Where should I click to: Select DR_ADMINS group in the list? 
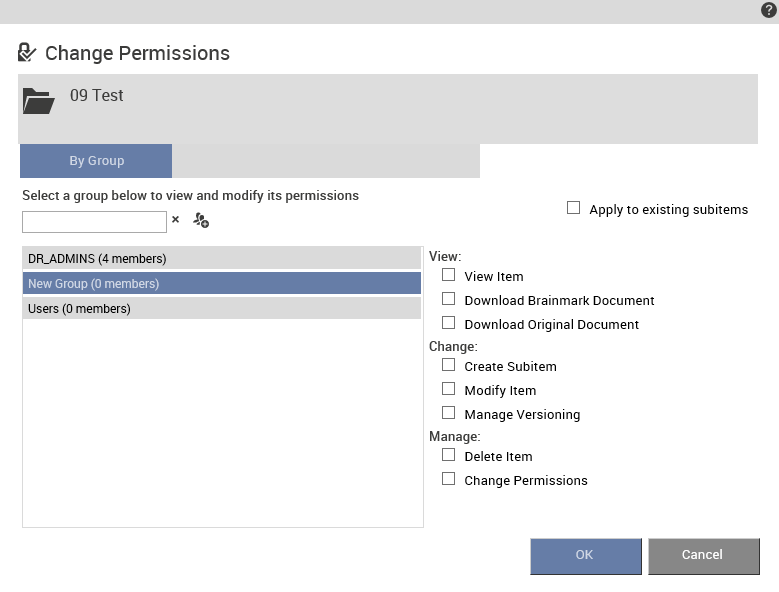click(x=222, y=258)
